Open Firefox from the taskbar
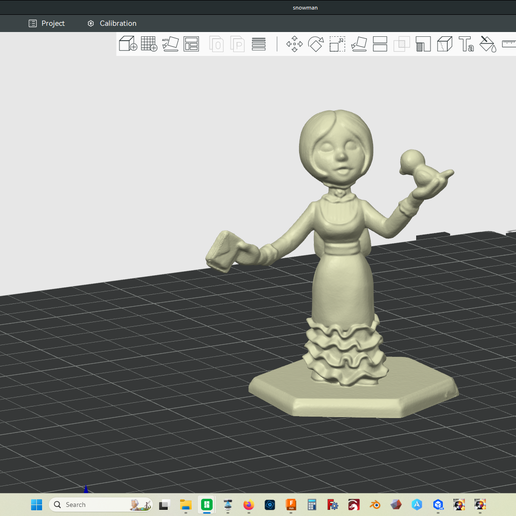Screen dimensions: 516x516 click(x=248, y=505)
